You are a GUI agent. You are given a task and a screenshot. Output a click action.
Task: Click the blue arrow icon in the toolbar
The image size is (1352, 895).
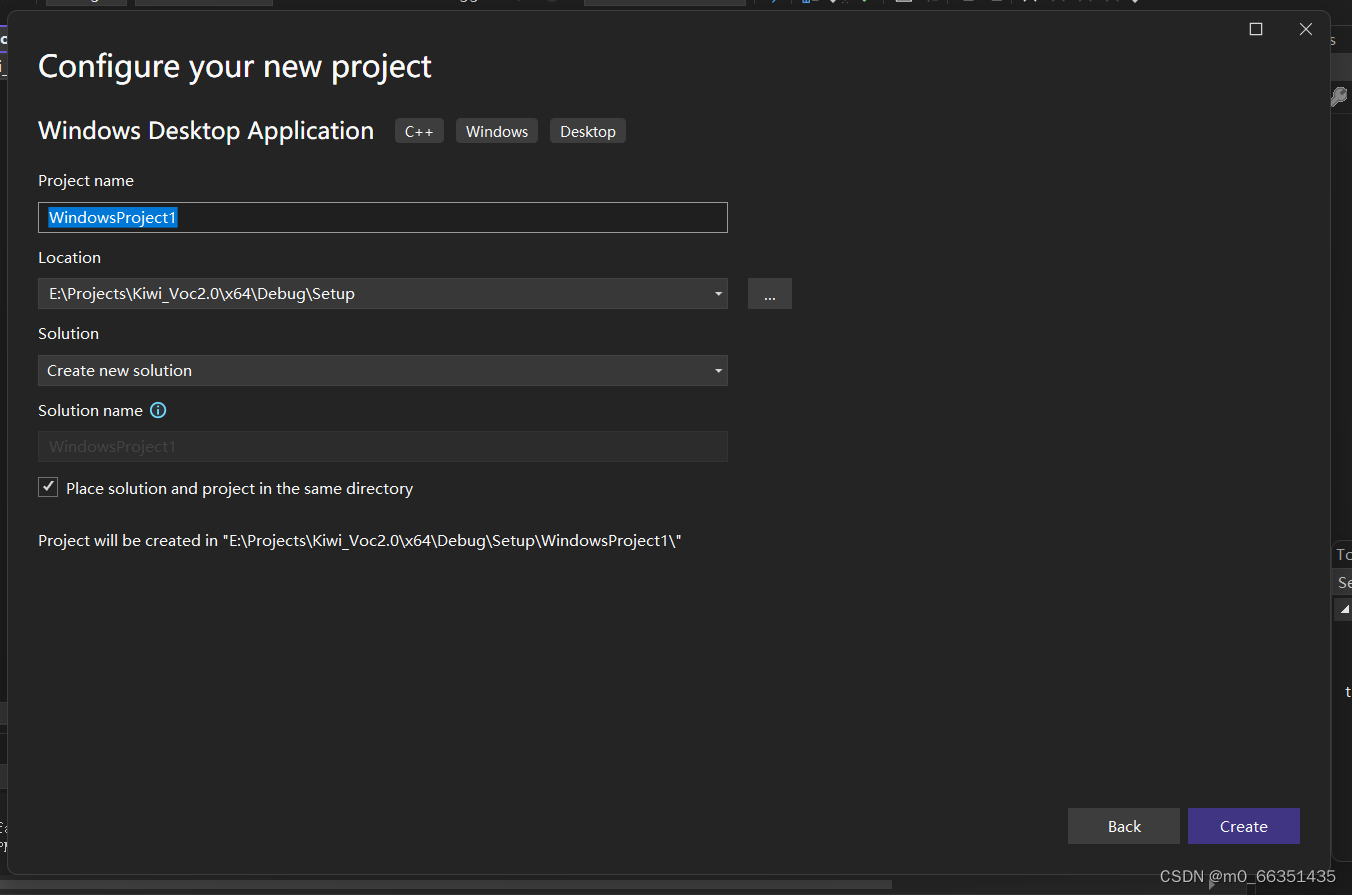tap(773, 4)
